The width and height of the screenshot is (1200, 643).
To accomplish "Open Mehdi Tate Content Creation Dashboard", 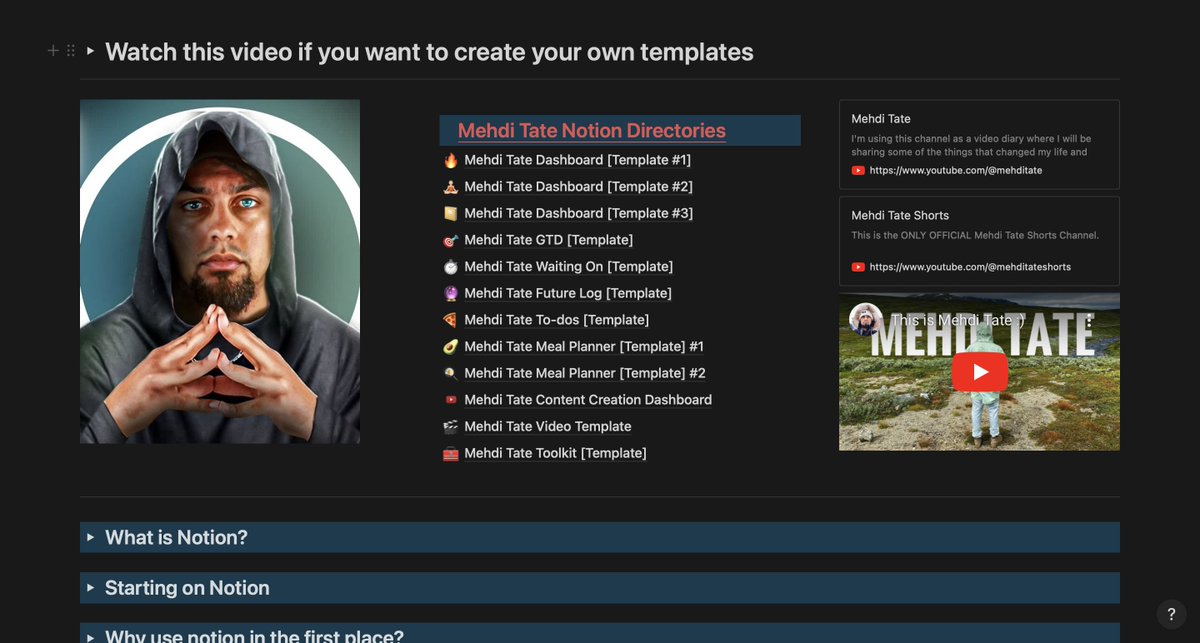I will pyautogui.click(x=588, y=400).
